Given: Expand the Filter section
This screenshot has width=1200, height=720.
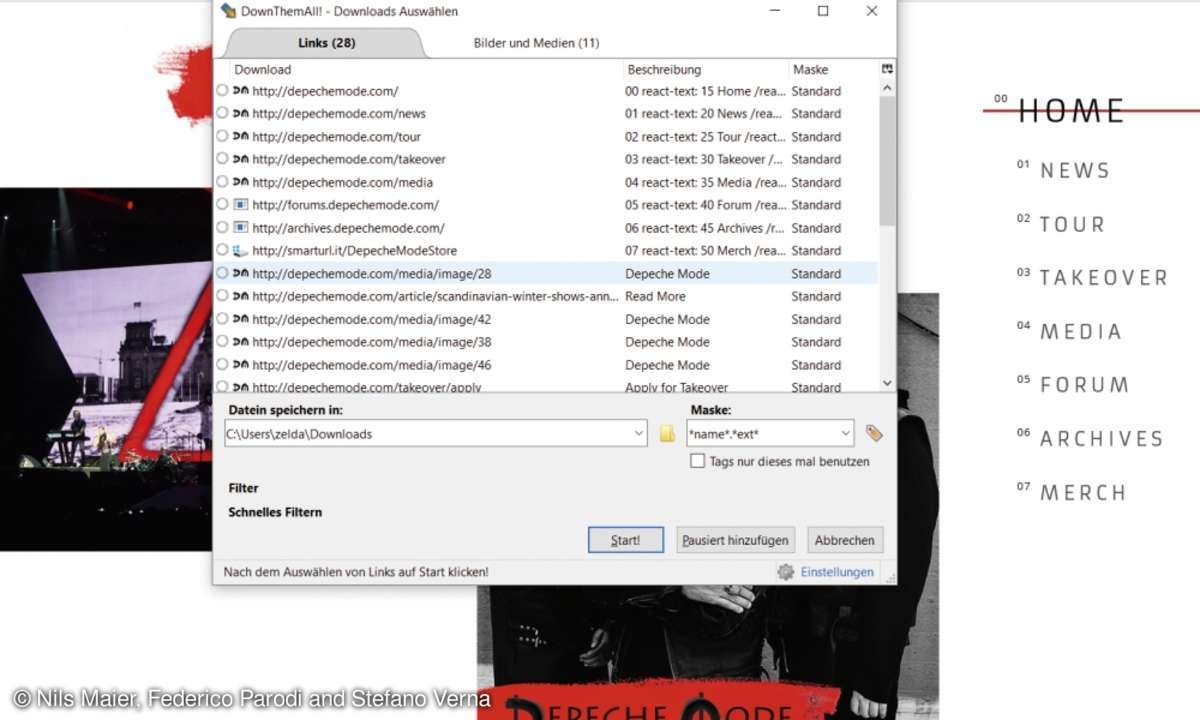Looking at the screenshot, I should 243,488.
